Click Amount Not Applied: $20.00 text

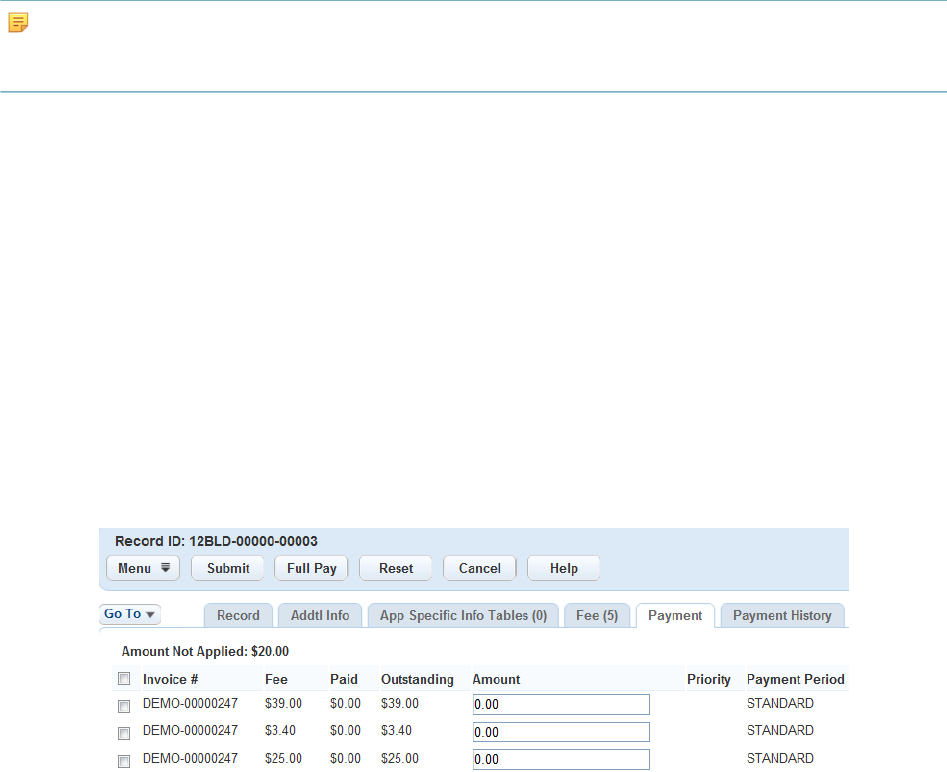coord(205,652)
